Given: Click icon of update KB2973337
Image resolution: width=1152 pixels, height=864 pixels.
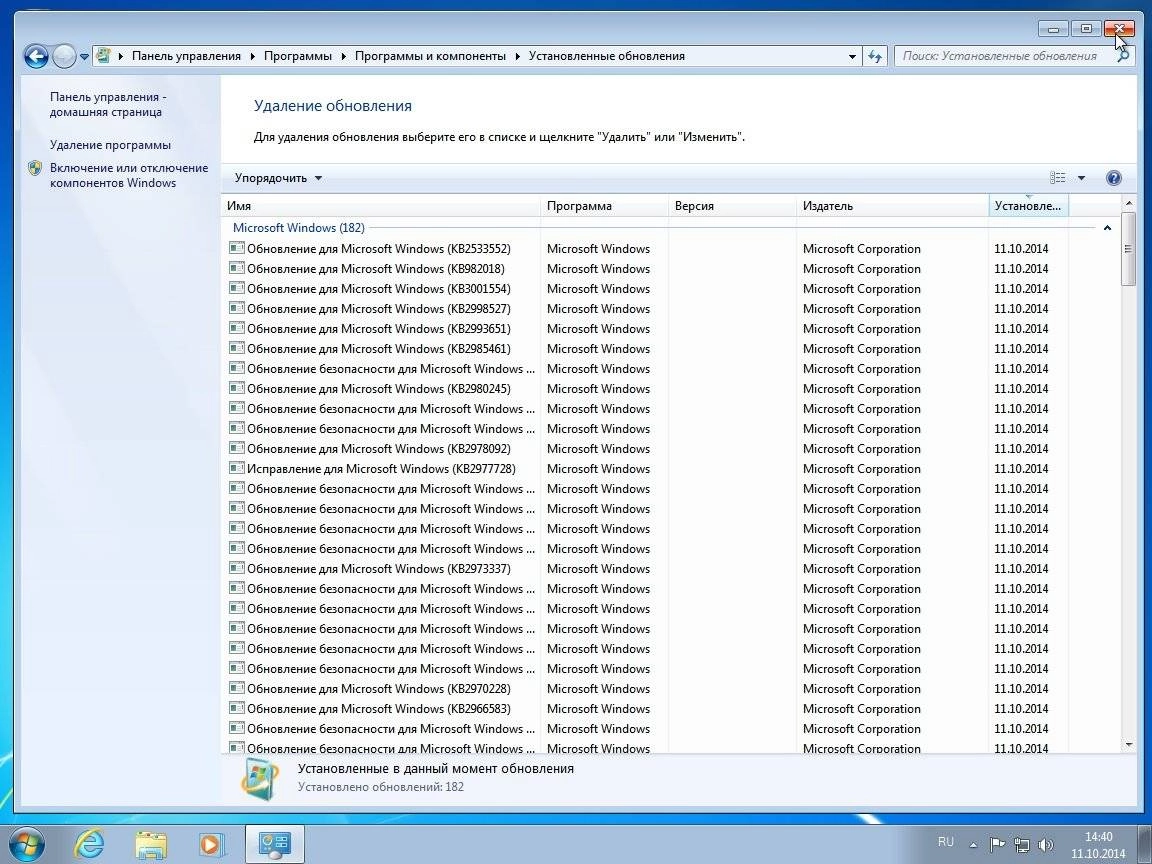Looking at the screenshot, I should tap(237, 568).
